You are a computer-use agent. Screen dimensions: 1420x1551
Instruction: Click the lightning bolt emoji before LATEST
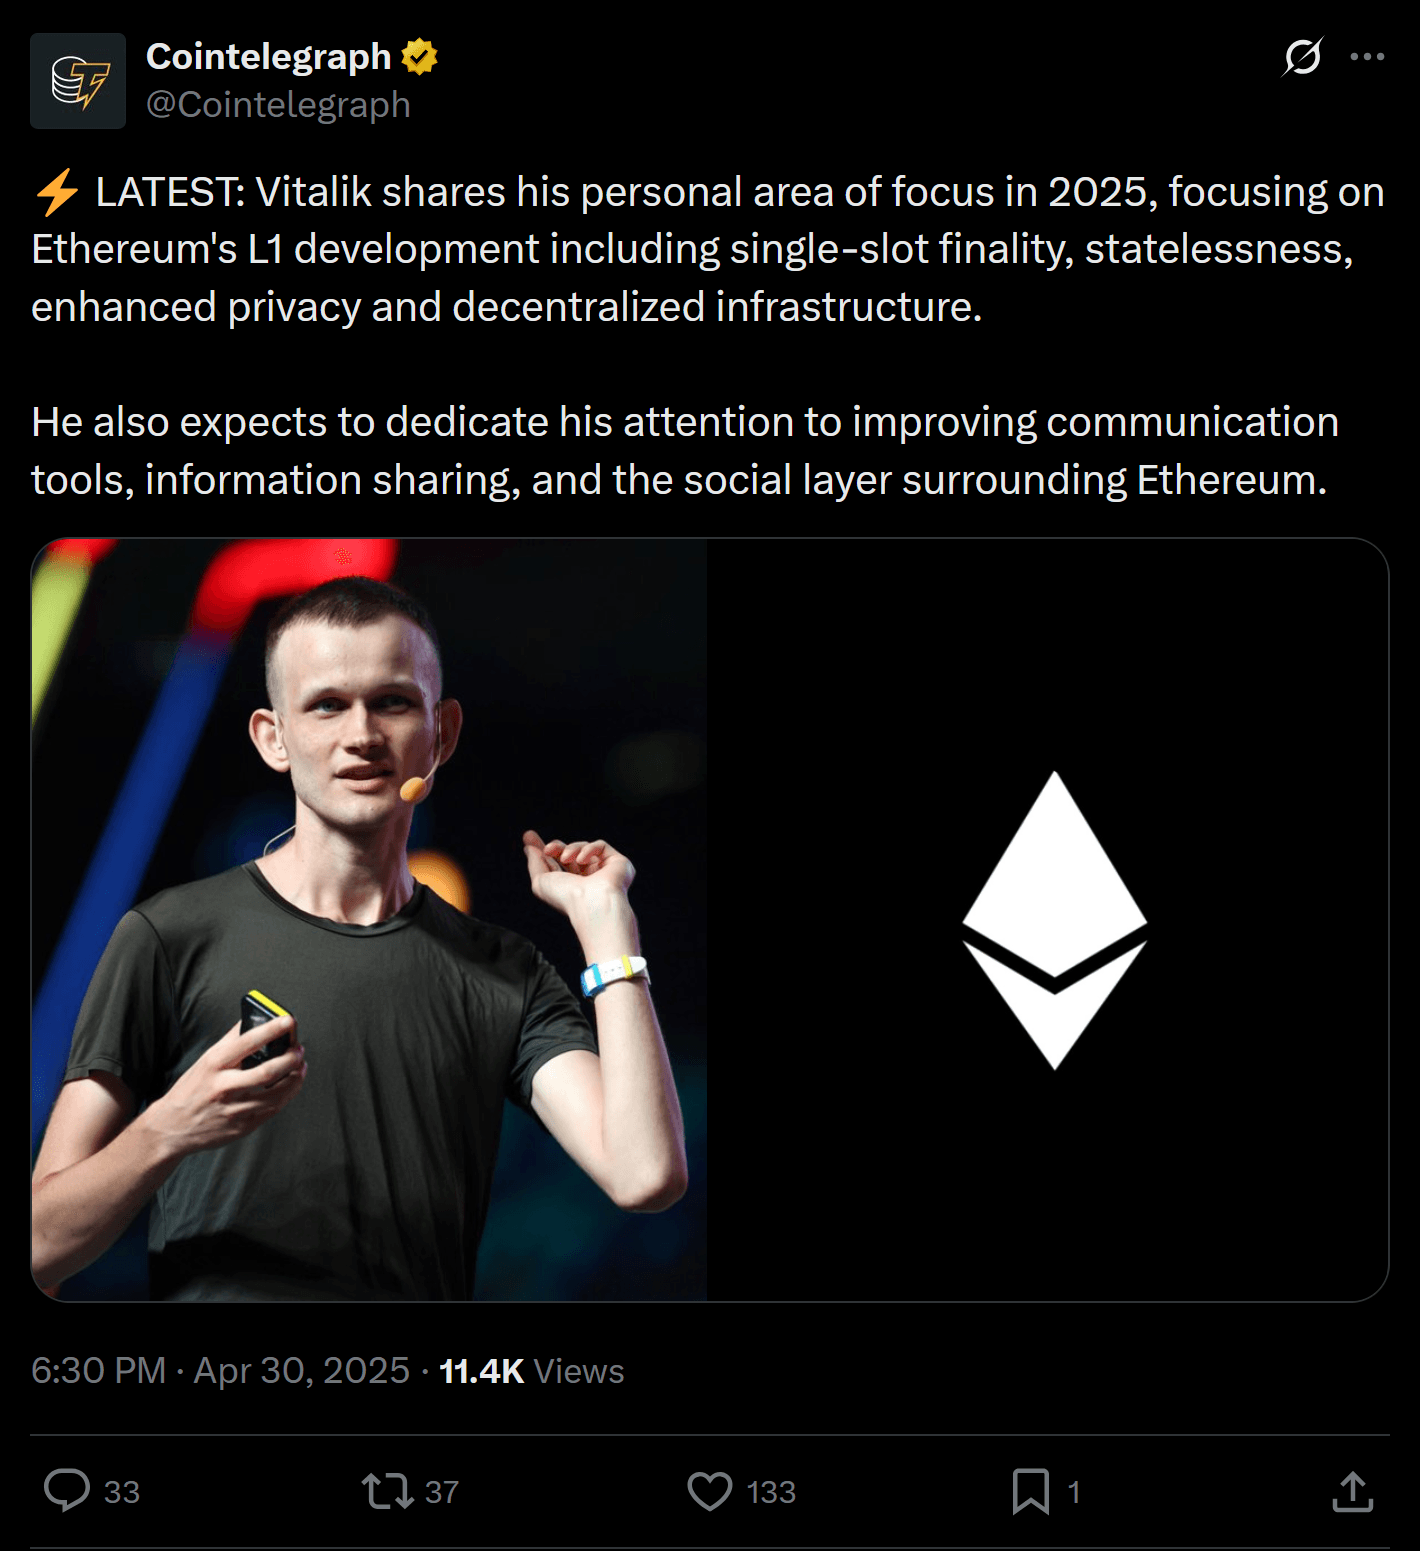coord(57,192)
